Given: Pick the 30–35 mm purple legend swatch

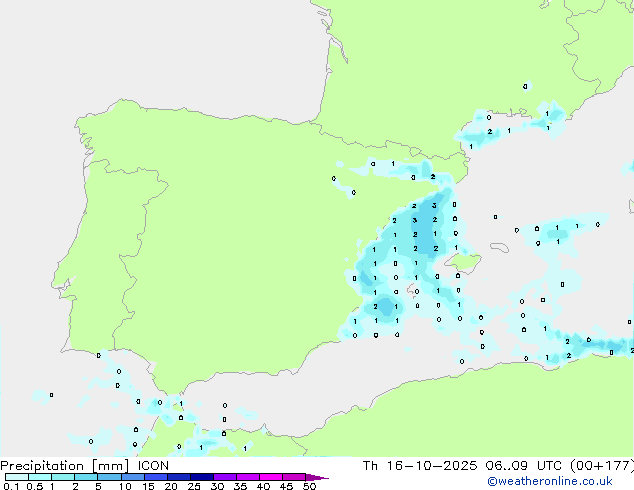Looking at the screenshot, I should (225, 477).
